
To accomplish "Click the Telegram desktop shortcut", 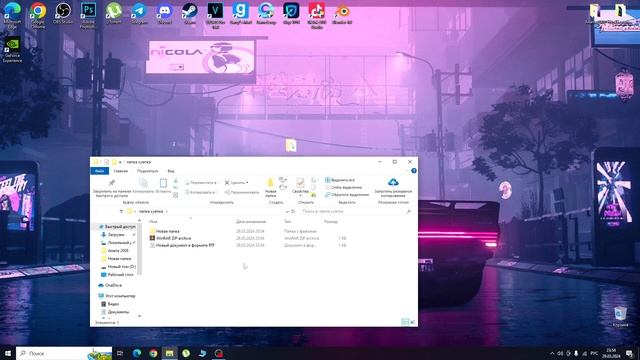I will (x=139, y=13).
